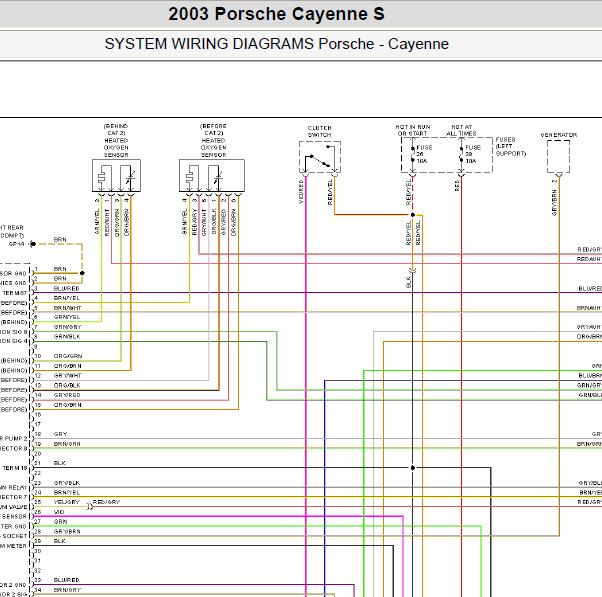602x597 pixels.
Task: Click the vertical BLK label below the fuse block
Action: pyautogui.click(x=408, y=282)
